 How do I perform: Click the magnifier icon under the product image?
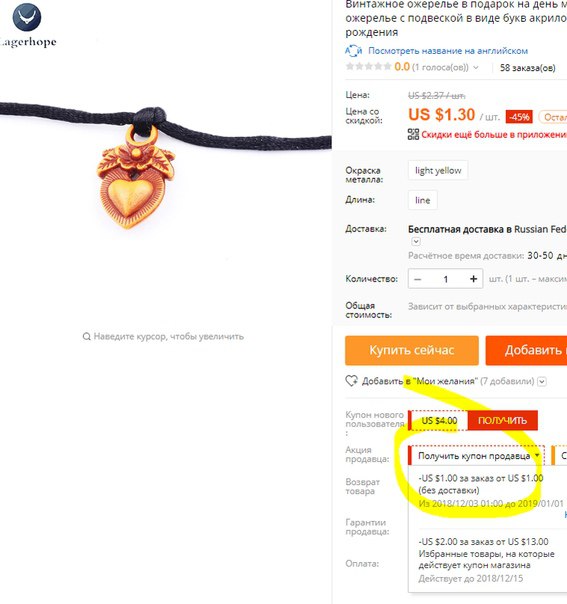(x=87, y=336)
